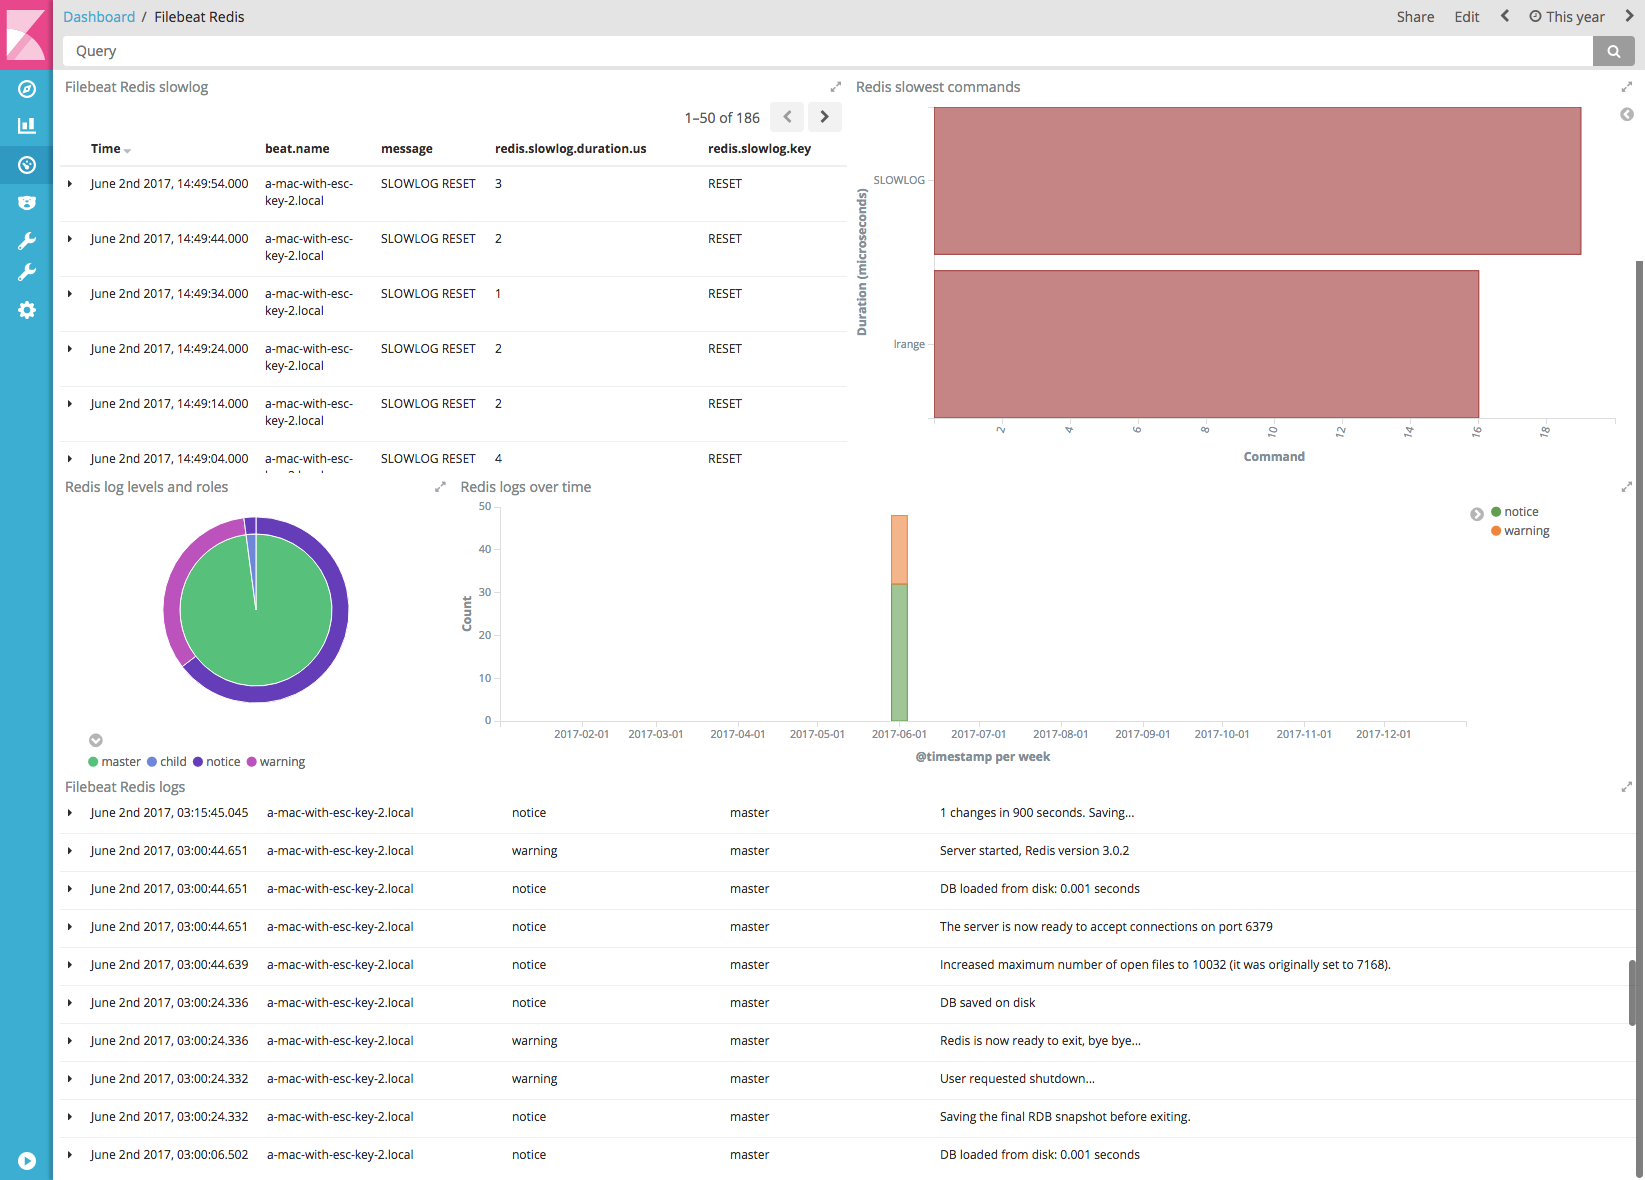The image size is (1645, 1180).
Task: Go to previous slowlog results page
Action: point(787,117)
